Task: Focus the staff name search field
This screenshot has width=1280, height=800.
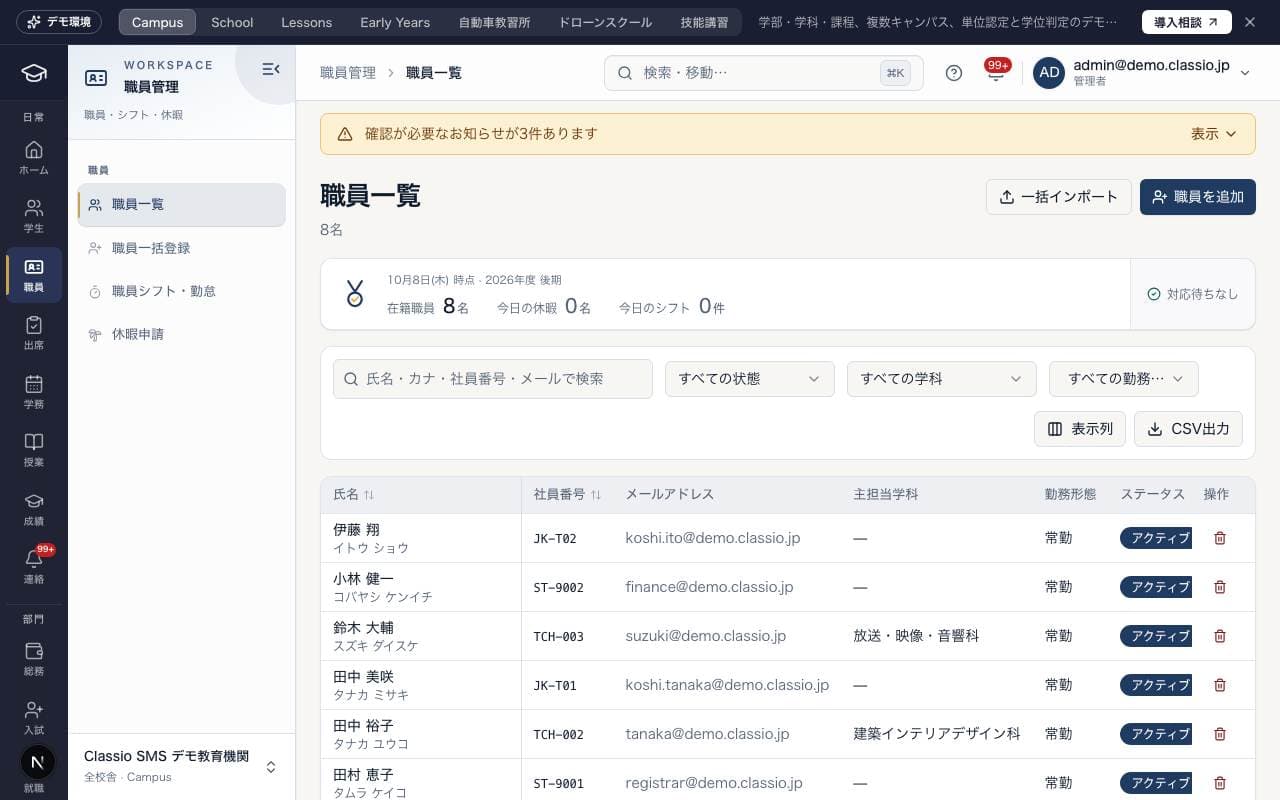Action: 493,379
